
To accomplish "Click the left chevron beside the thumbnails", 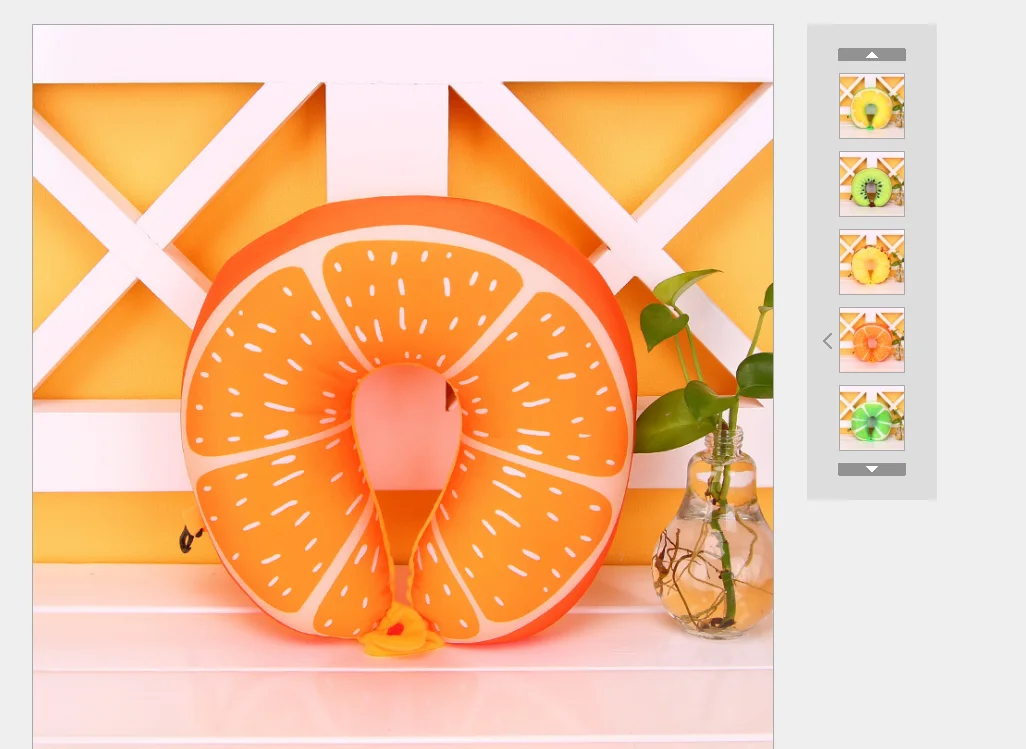I will click(x=828, y=341).
